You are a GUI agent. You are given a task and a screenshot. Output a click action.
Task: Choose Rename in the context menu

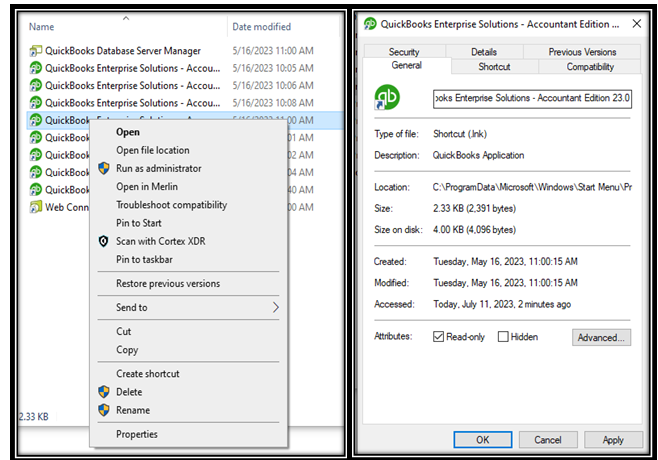pyautogui.click(x=133, y=410)
